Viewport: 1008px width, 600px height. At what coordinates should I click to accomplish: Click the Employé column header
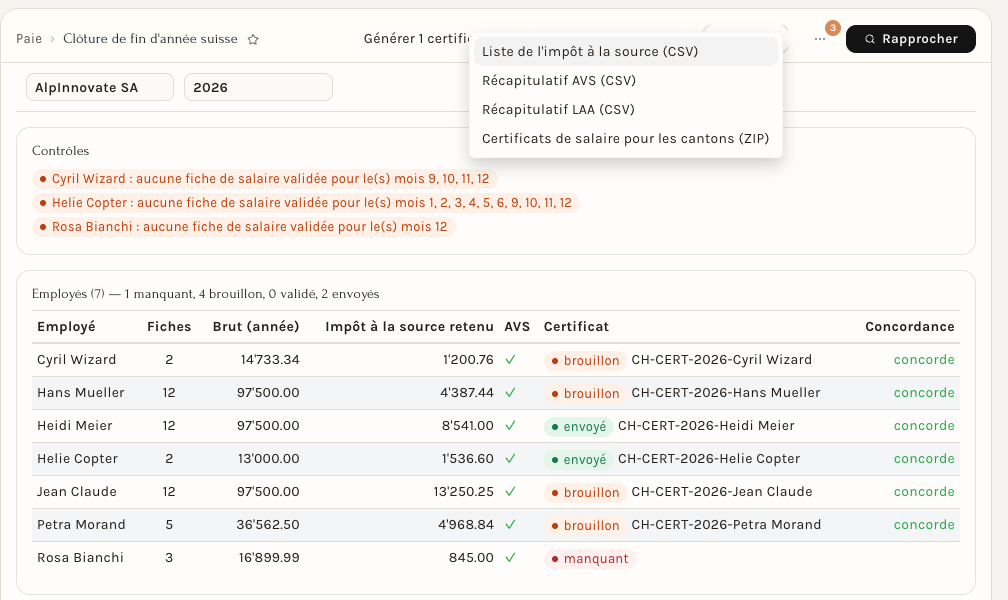pos(66,327)
